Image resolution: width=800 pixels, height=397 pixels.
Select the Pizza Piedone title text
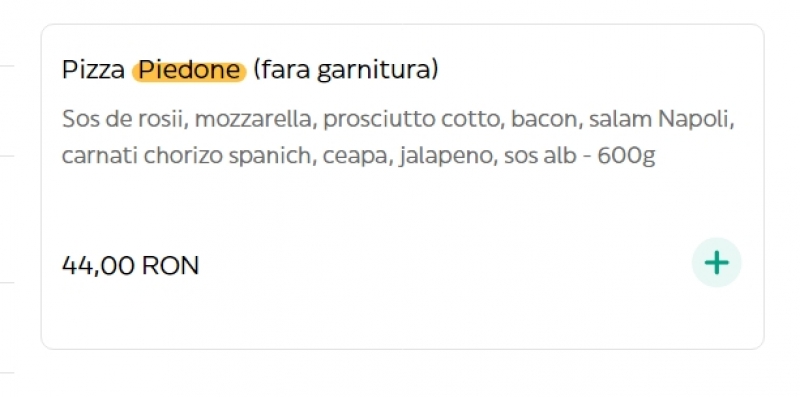(250, 71)
